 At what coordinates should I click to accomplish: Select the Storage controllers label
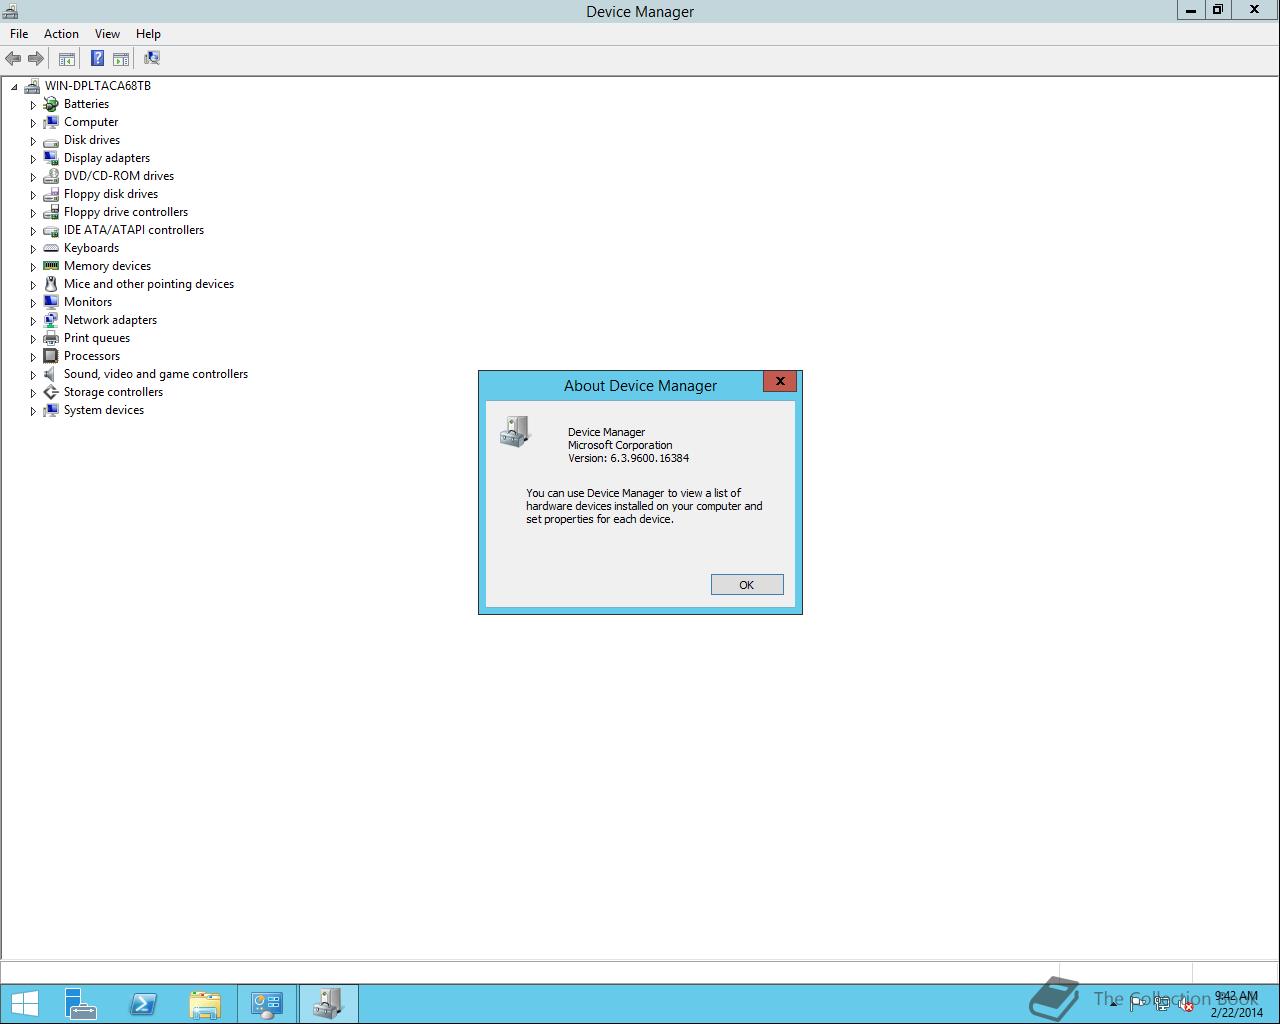113,392
